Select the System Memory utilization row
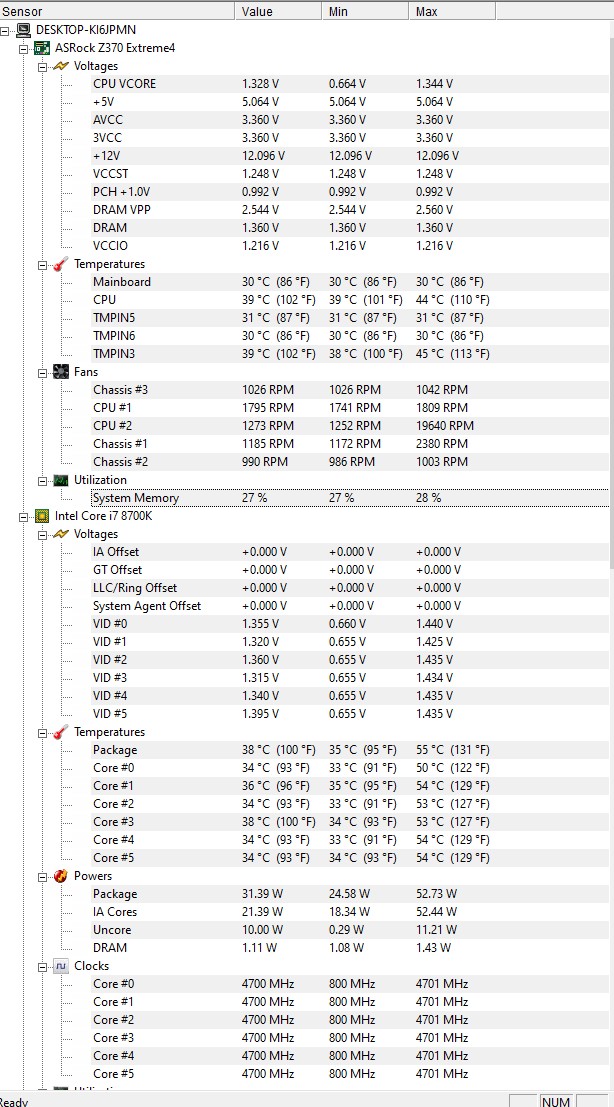 pos(135,497)
